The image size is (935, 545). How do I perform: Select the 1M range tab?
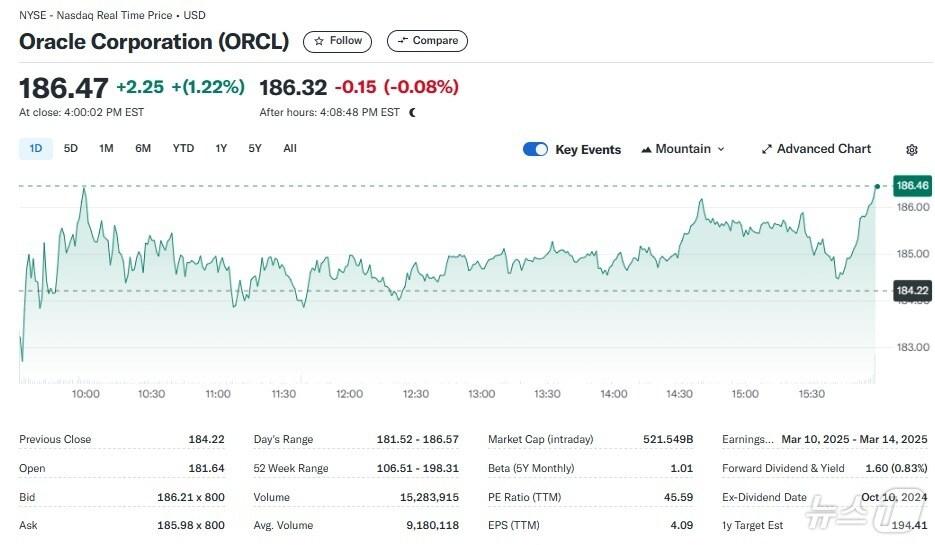[106, 148]
